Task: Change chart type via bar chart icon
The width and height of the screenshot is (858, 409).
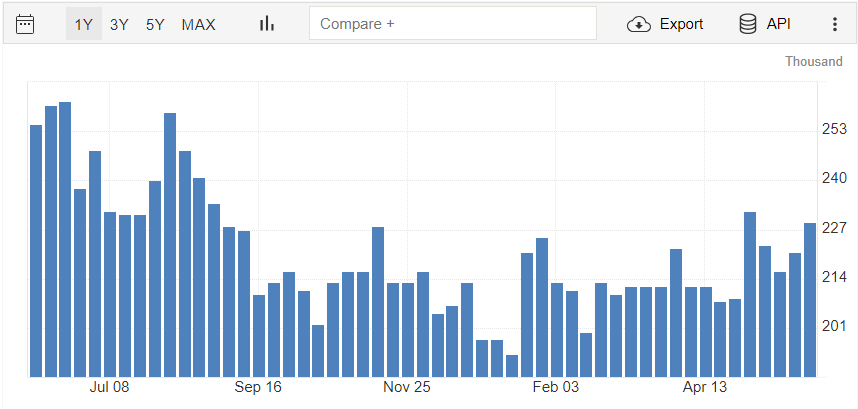Action: pos(267,24)
